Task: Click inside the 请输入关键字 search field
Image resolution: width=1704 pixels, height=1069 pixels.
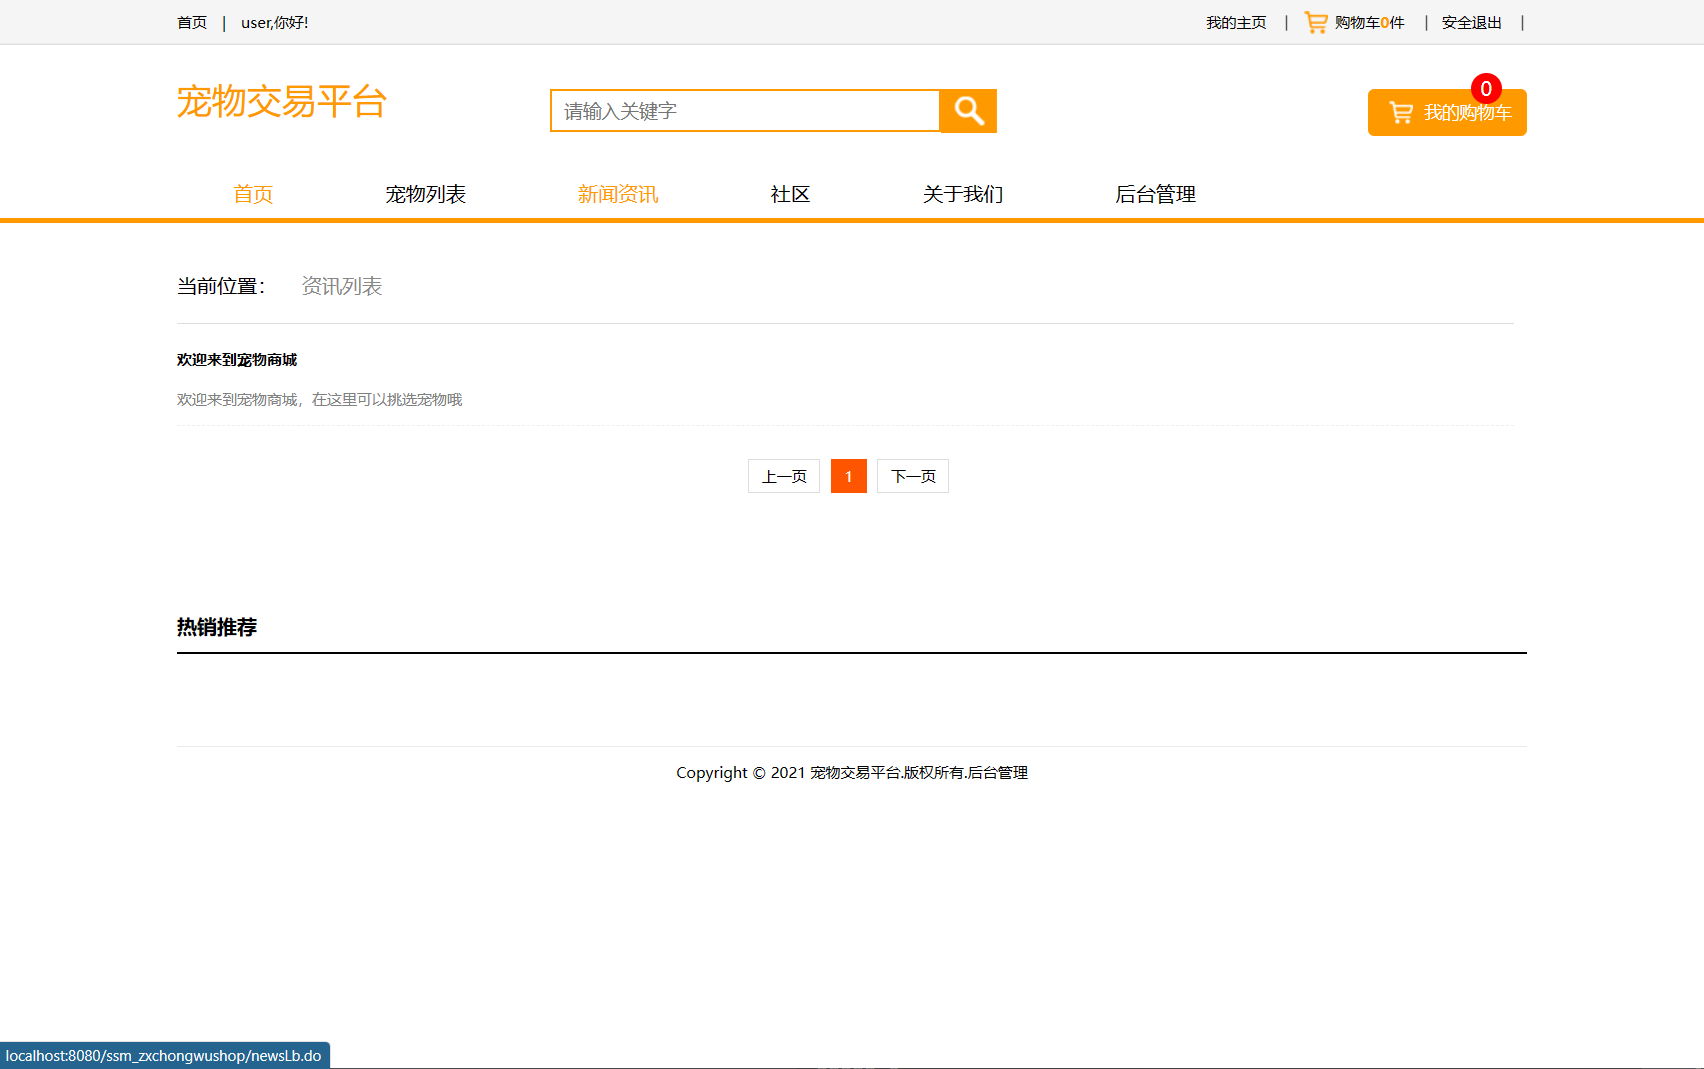Action: (744, 111)
